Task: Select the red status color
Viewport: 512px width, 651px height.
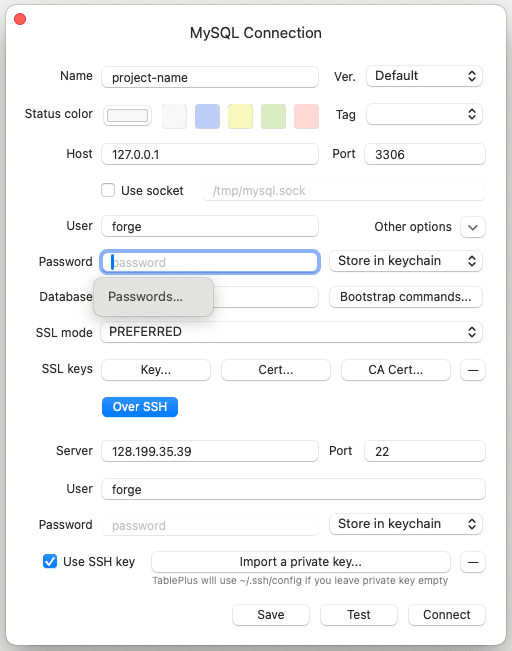Action: point(306,116)
